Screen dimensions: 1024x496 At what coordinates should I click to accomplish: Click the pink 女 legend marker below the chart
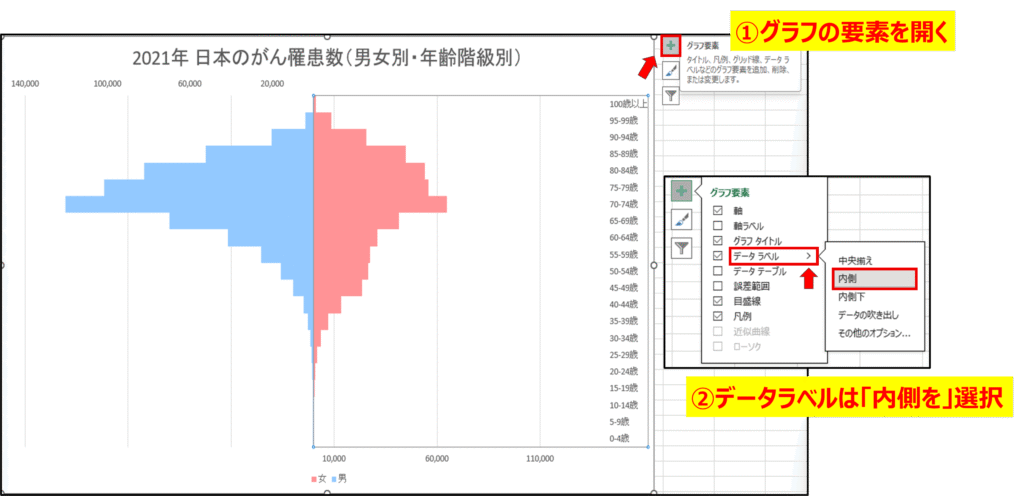(314, 478)
